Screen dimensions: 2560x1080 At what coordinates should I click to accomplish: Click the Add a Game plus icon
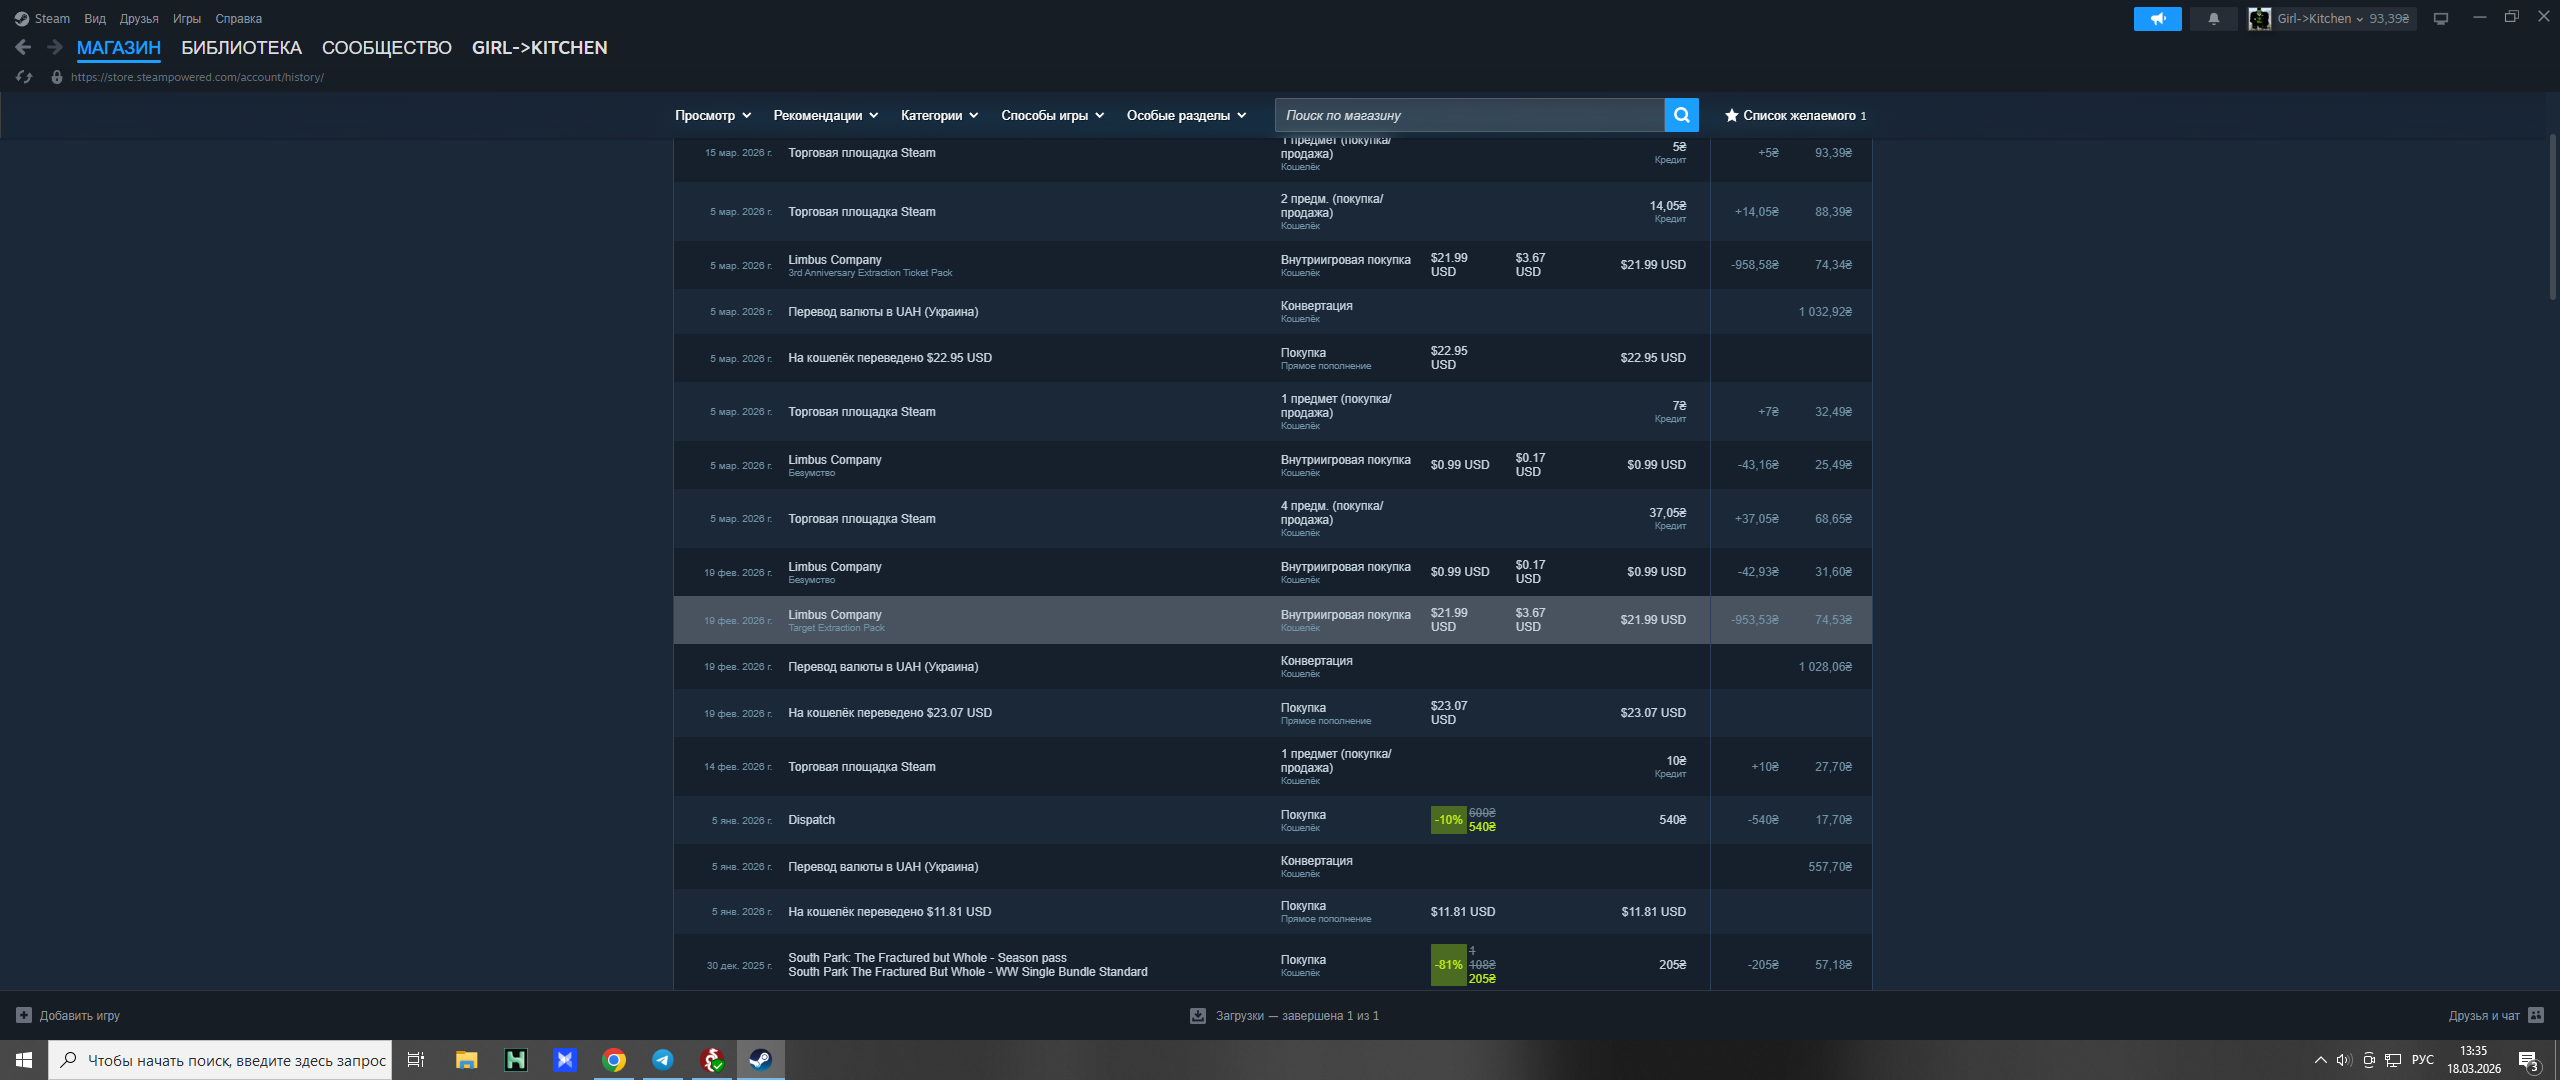24,1015
